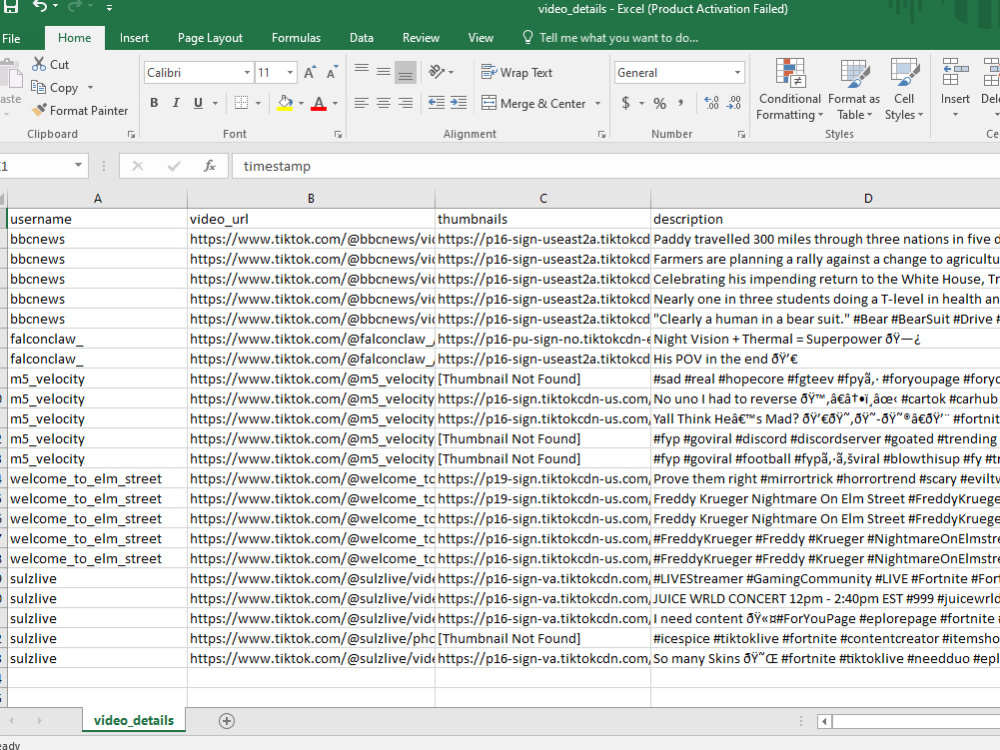Screen dimensions: 1000x750
Task: Click the Insert Function fx icon
Action: 209,166
